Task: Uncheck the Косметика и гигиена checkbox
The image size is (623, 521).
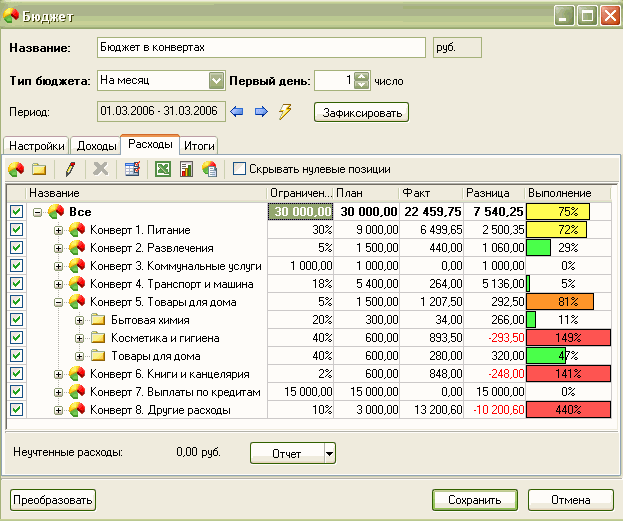Action: coord(16,338)
